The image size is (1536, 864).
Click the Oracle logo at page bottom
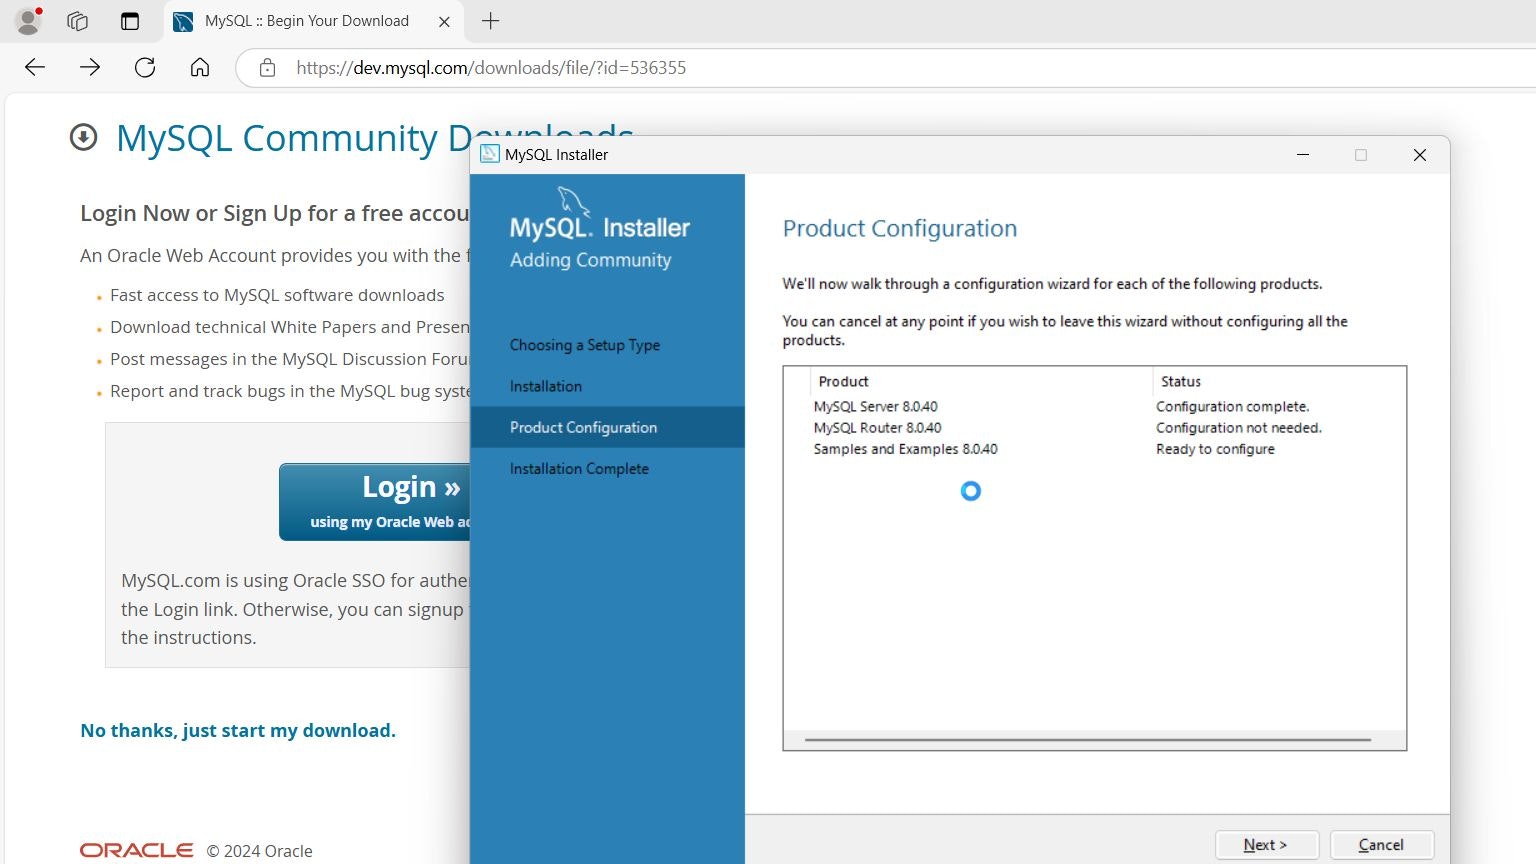pos(136,849)
